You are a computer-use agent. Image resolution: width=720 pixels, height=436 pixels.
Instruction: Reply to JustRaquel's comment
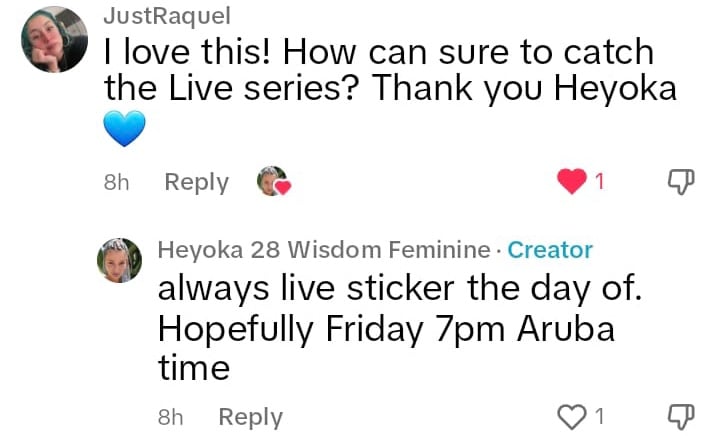tap(197, 182)
